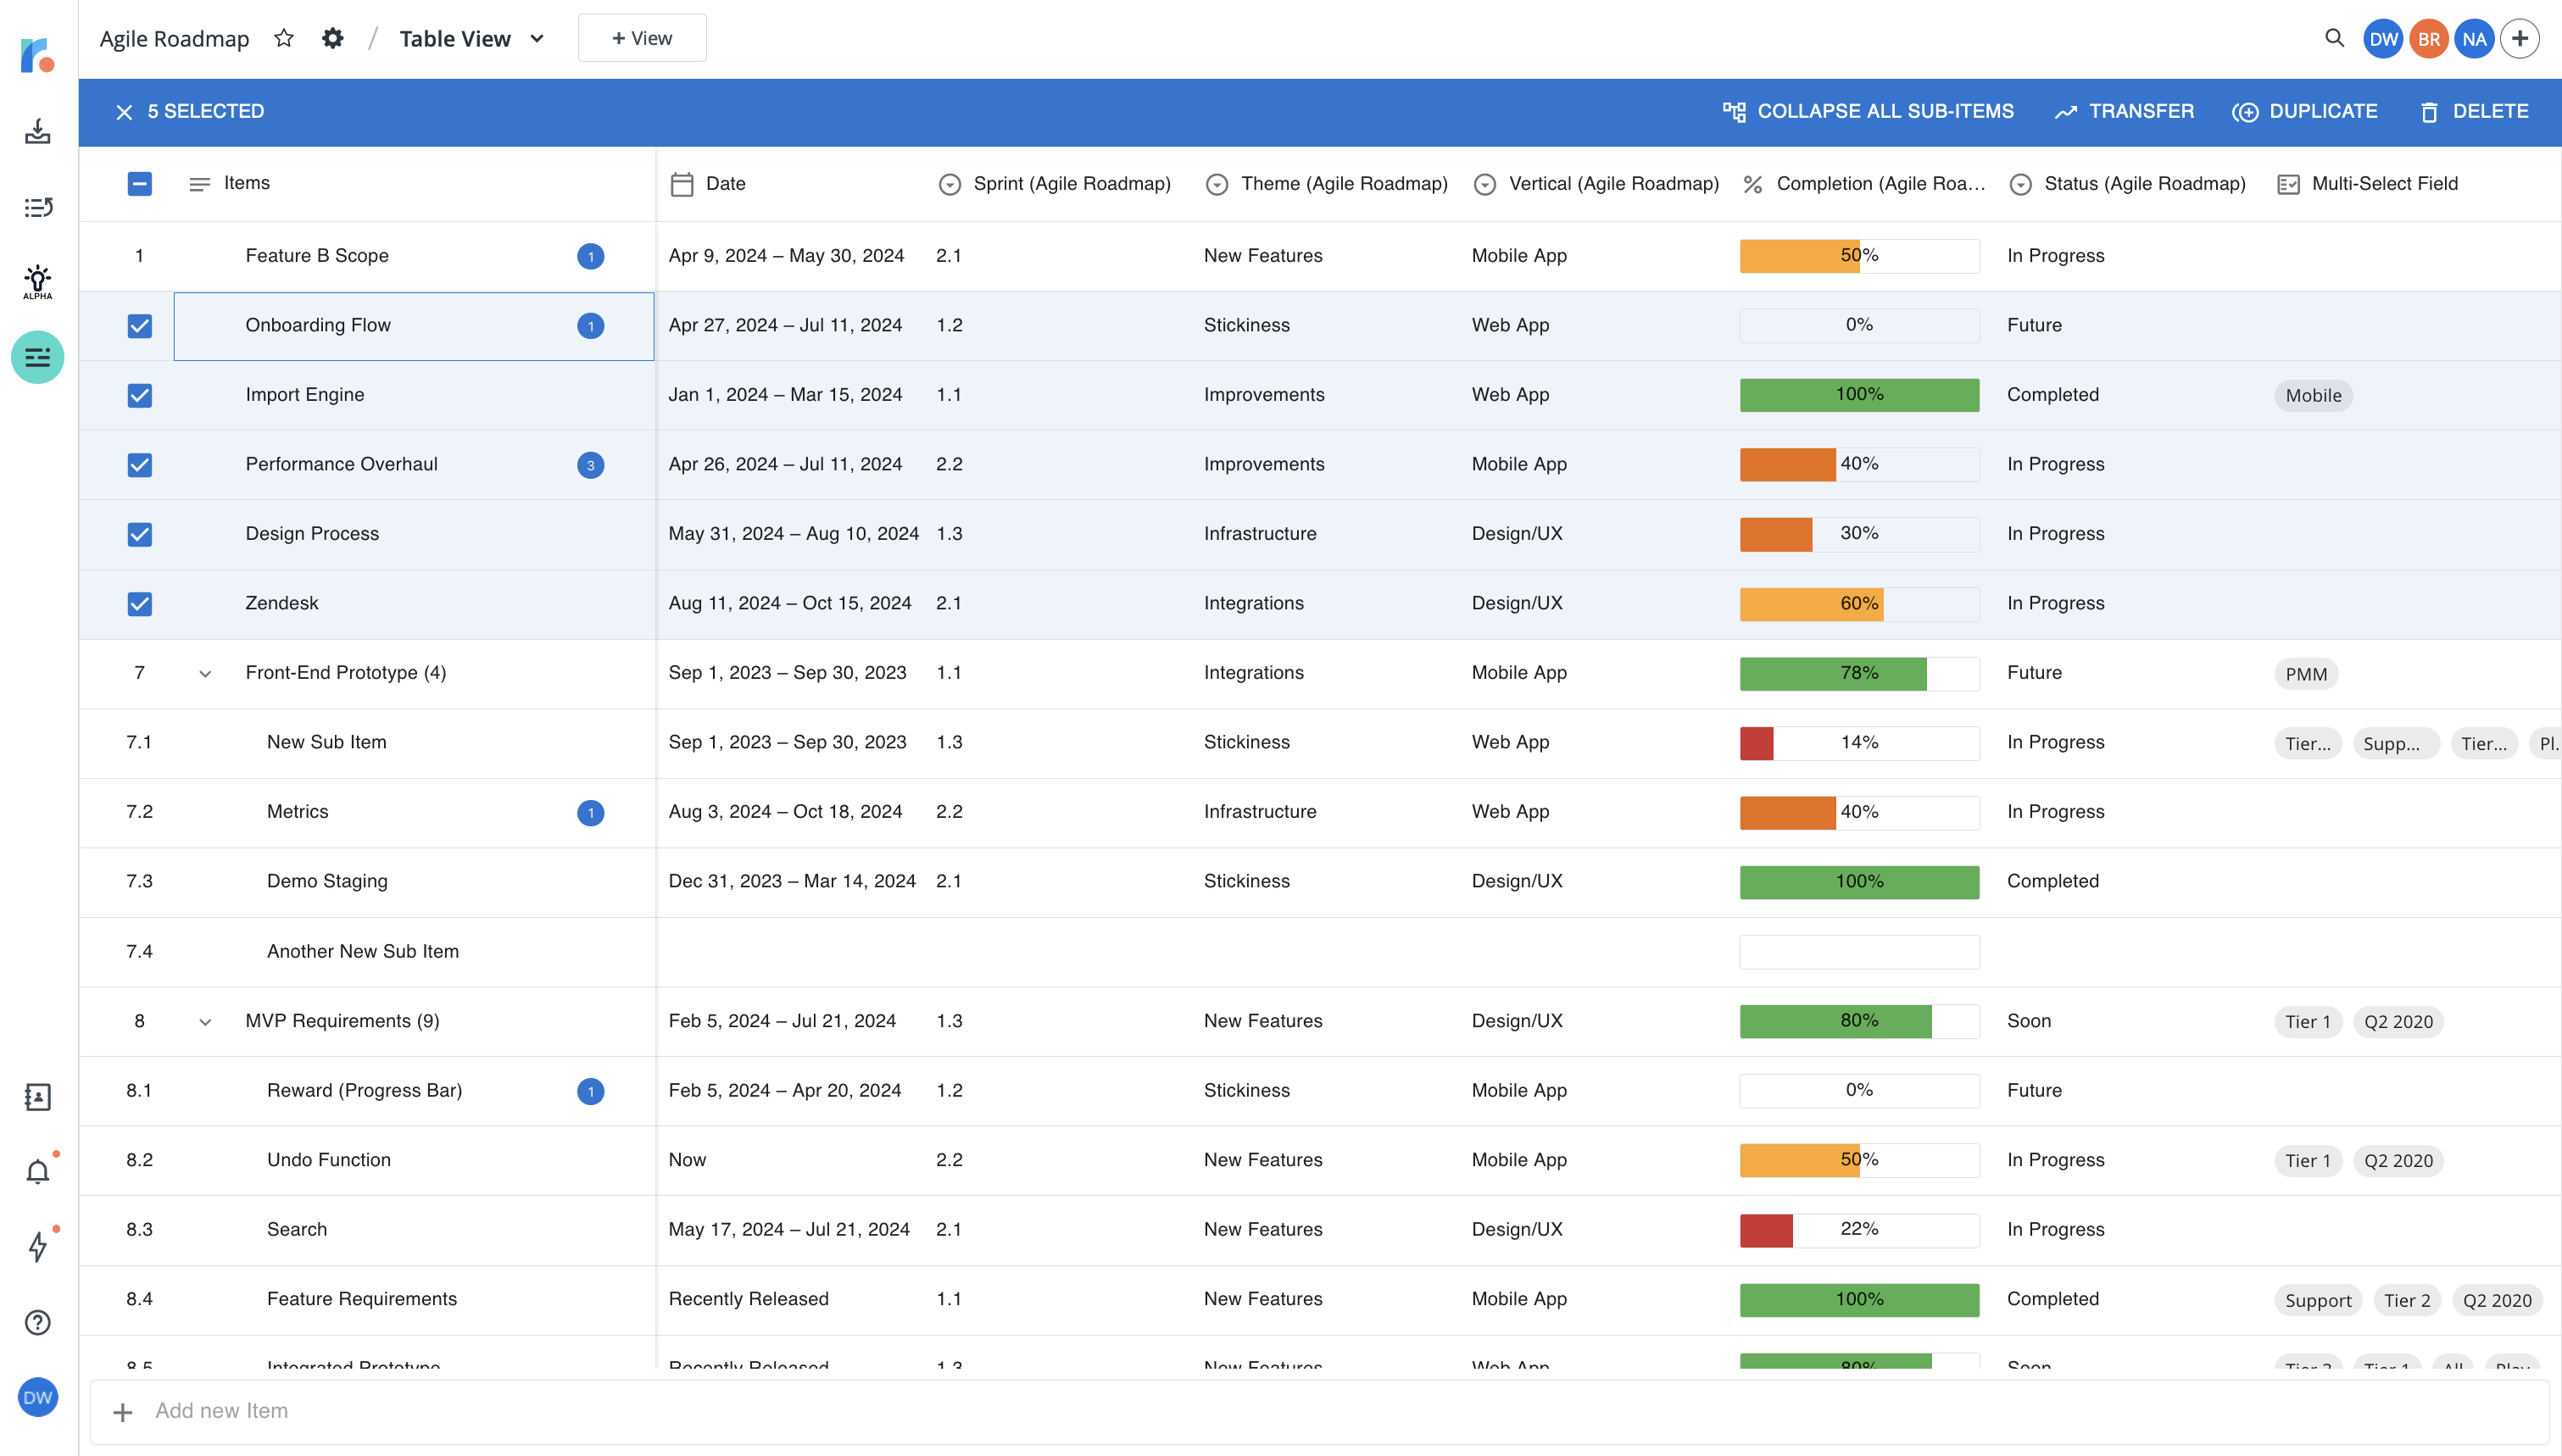Open the Vertical (Agile Roadmap) column dropdown
Image resolution: width=2562 pixels, height=1456 pixels.
tap(1484, 184)
